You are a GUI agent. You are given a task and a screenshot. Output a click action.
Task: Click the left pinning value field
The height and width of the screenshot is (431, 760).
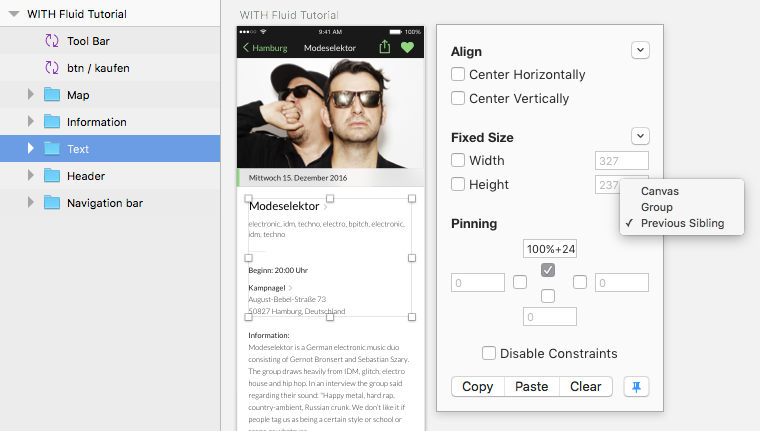[477, 282]
